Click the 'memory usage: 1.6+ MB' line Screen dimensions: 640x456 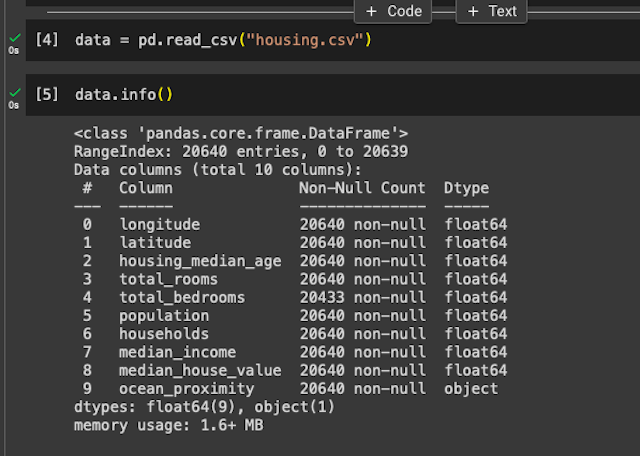click(169, 425)
